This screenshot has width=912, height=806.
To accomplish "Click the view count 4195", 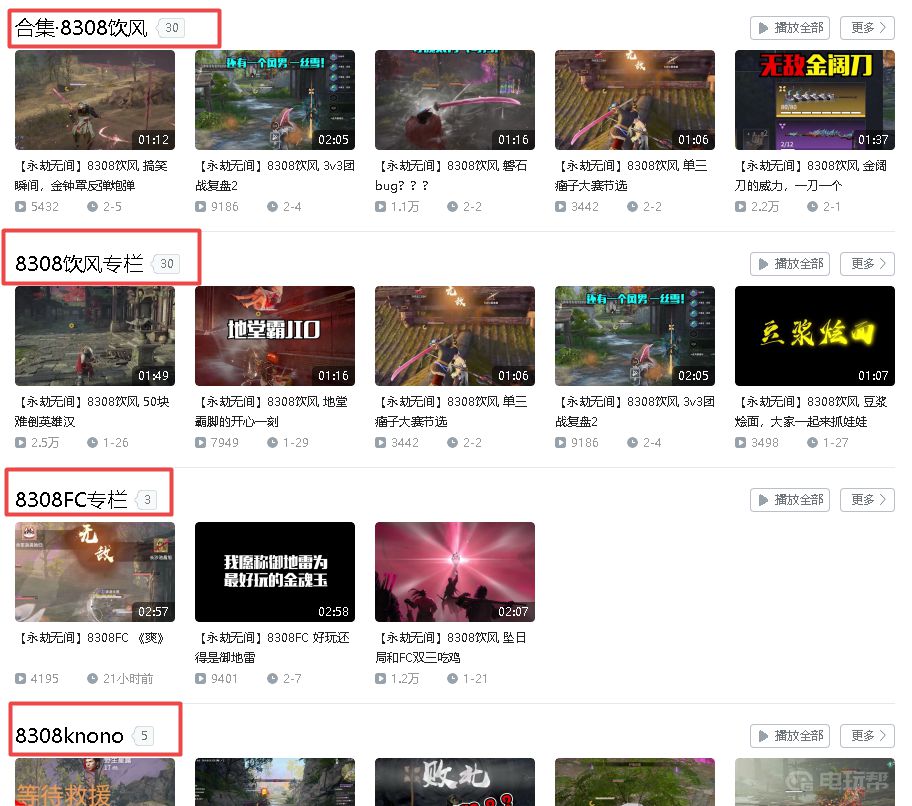I will [45, 679].
